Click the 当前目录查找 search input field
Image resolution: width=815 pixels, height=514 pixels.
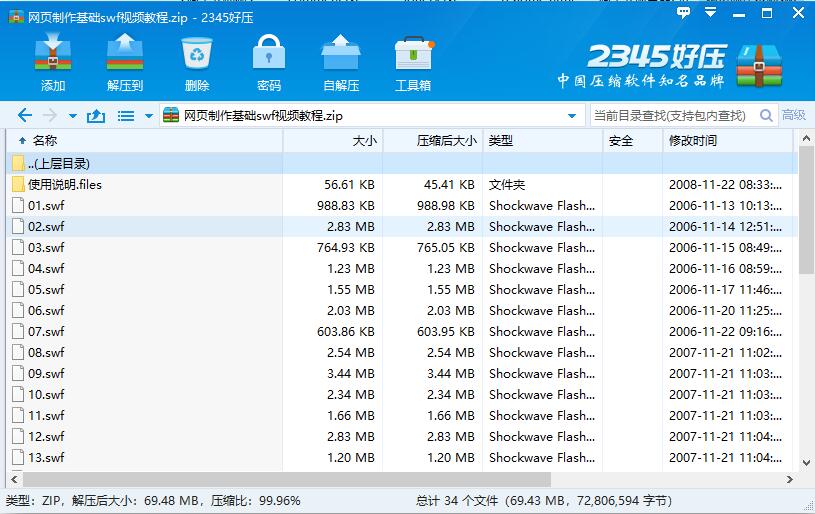point(674,115)
